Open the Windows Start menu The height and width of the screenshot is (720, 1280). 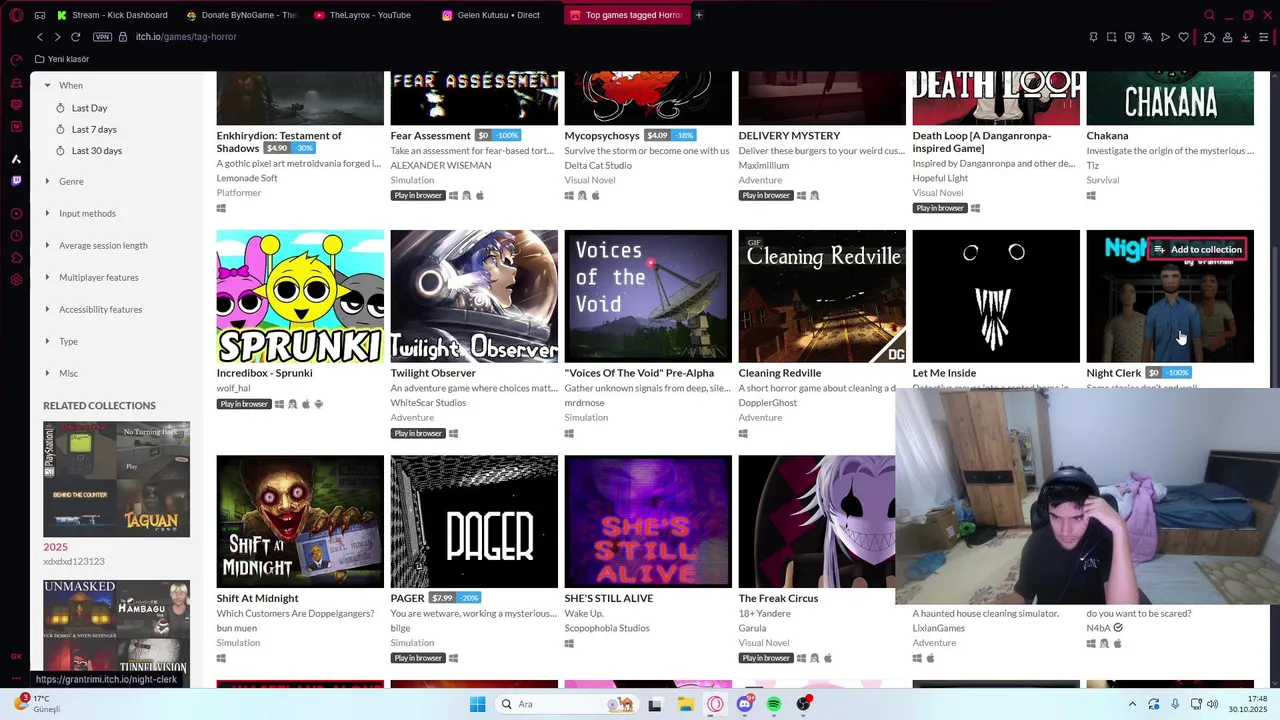pos(478,704)
